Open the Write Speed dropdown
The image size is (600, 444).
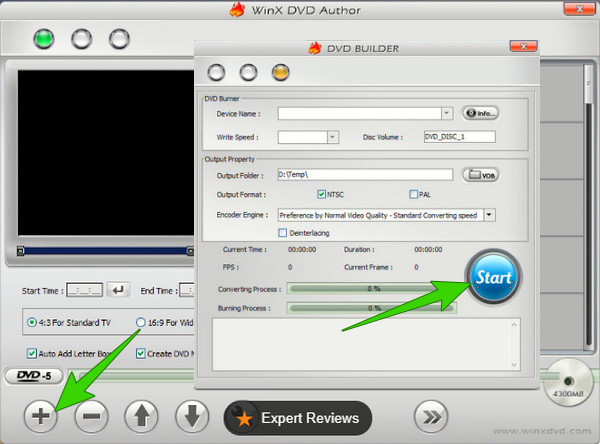tap(333, 137)
